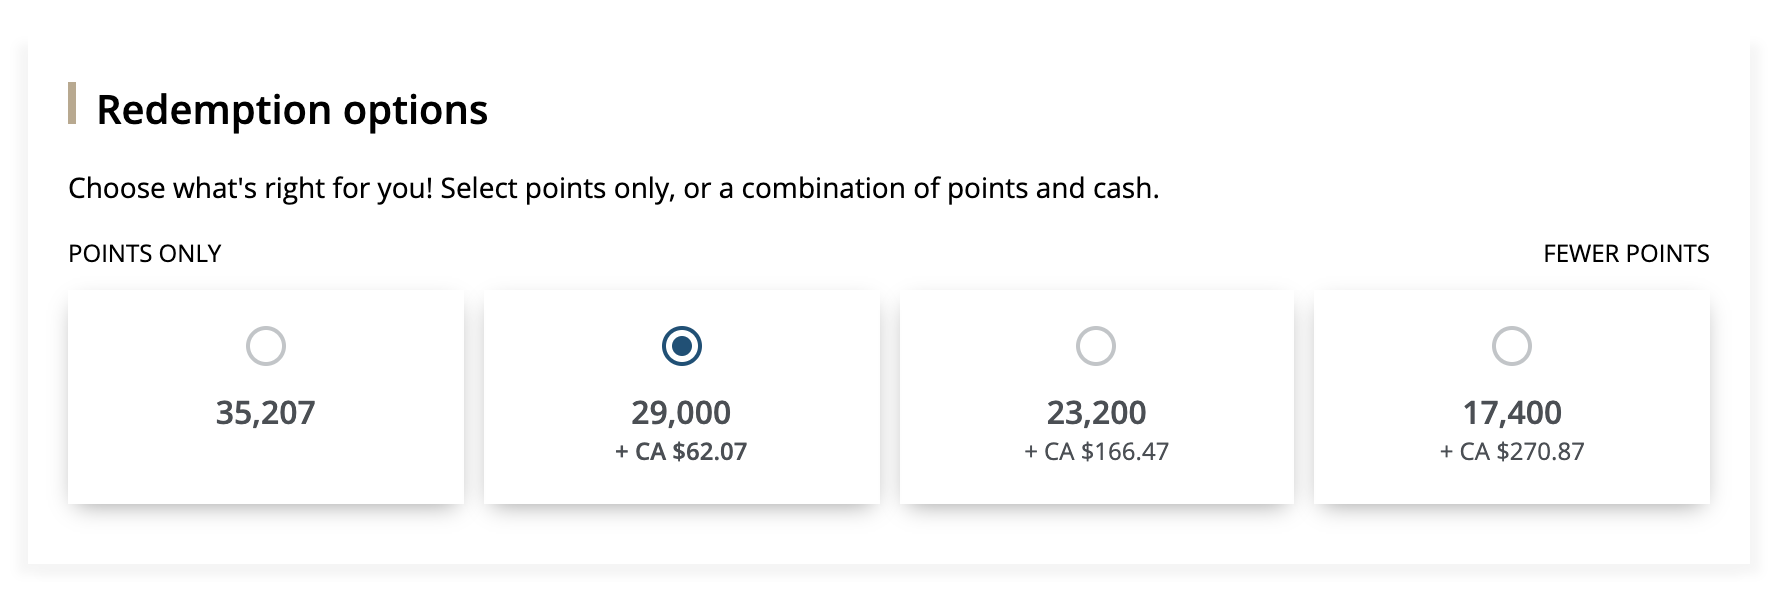Click the "Choose what's right for you" description
The width and height of the screenshot is (1780, 598).
(613, 188)
